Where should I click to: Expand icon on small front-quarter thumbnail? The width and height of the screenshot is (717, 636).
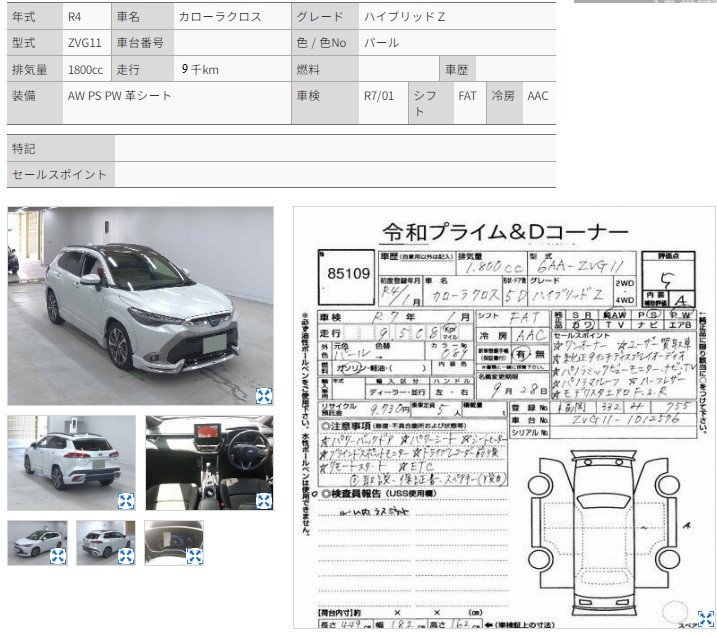click(58, 556)
